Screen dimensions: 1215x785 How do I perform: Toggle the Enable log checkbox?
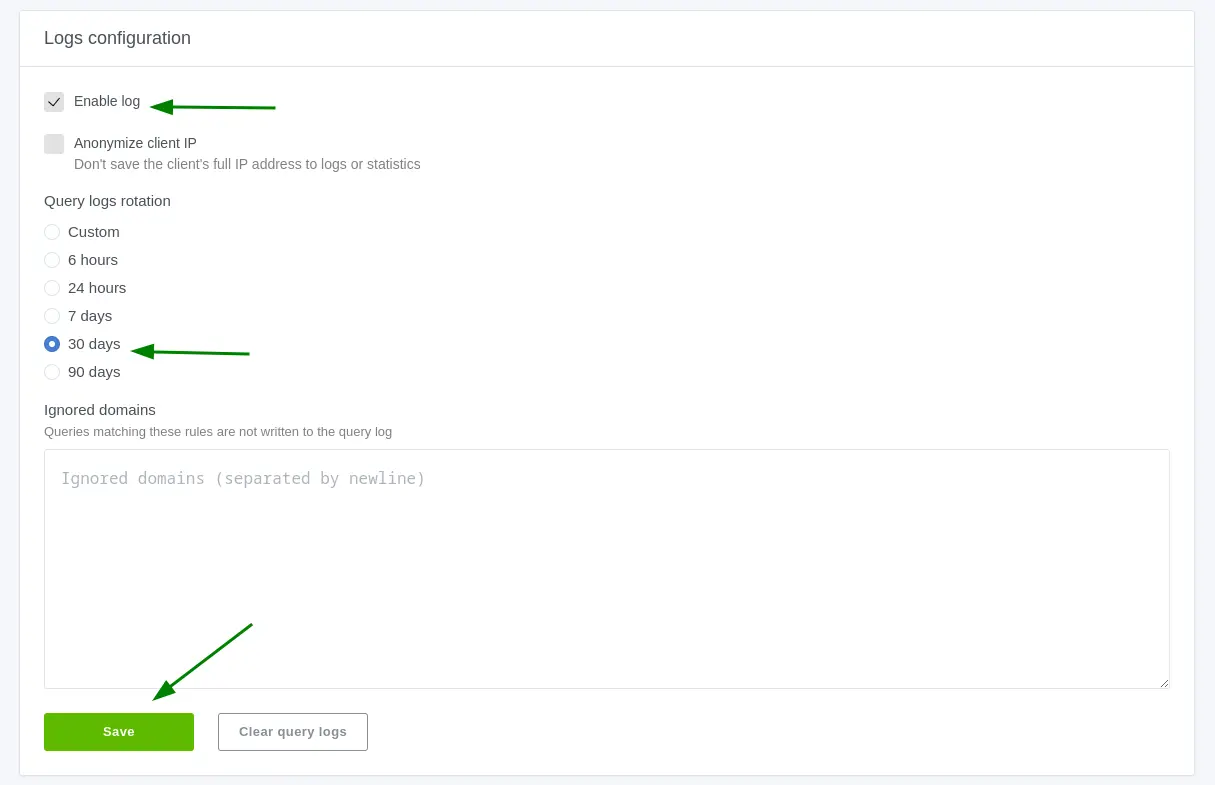pos(54,102)
